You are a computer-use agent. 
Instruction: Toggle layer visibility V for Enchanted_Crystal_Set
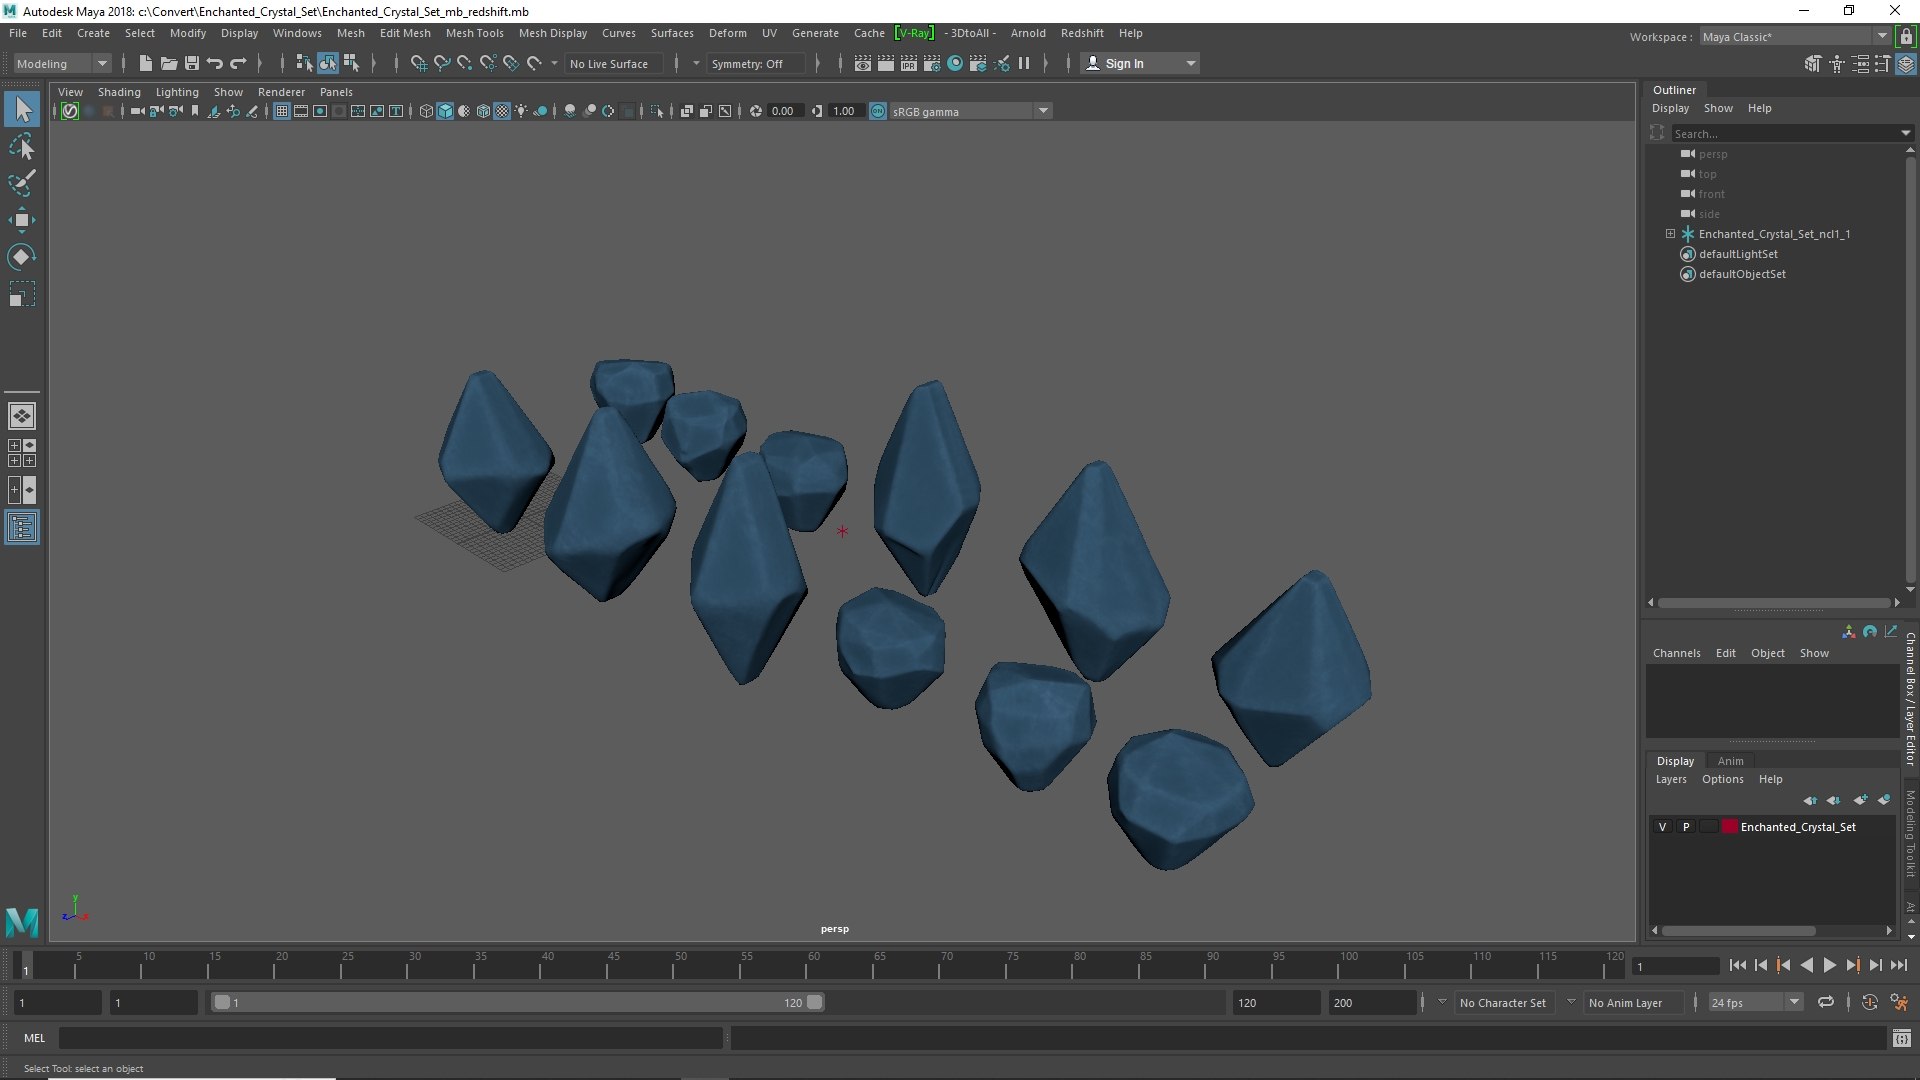[1662, 827]
